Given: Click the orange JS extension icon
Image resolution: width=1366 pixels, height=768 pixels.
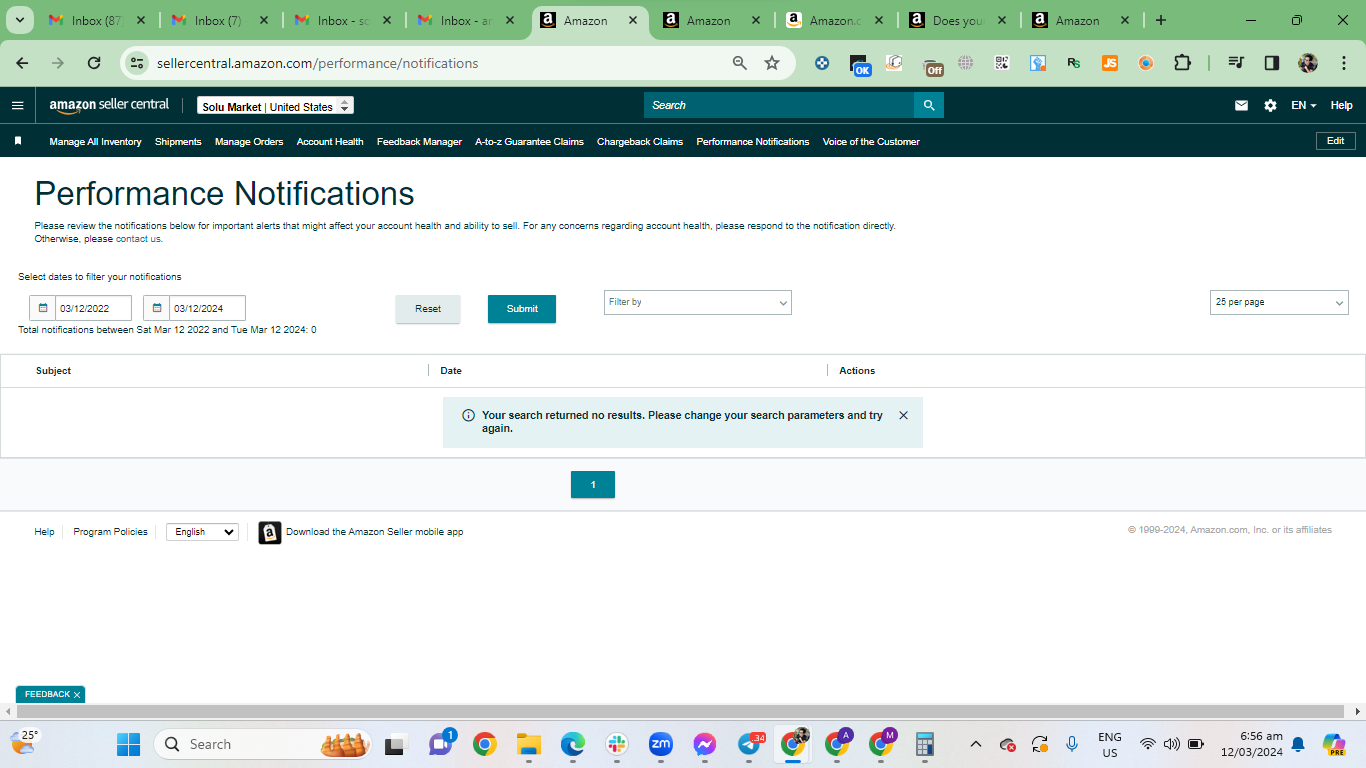Looking at the screenshot, I should pyautogui.click(x=1110, y=63).
